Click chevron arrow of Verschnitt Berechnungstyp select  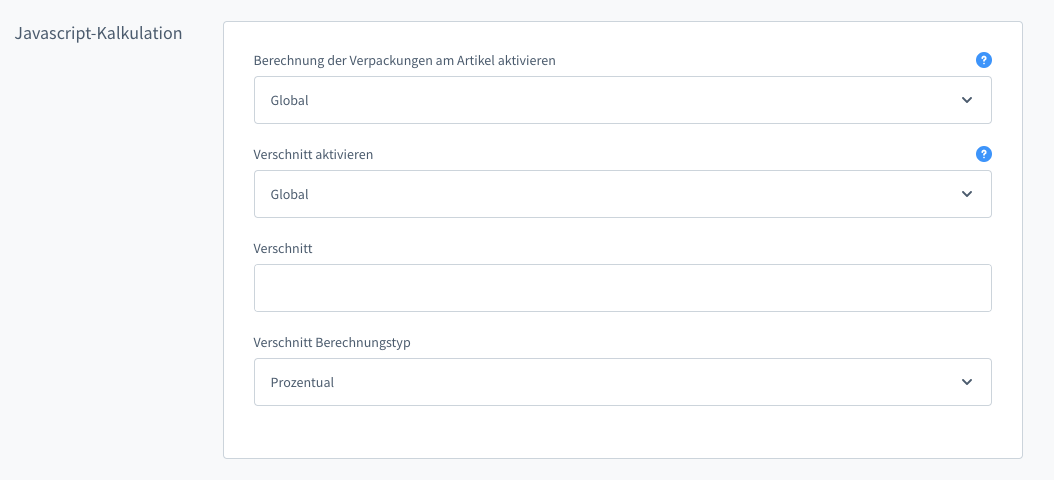point(966,382)
